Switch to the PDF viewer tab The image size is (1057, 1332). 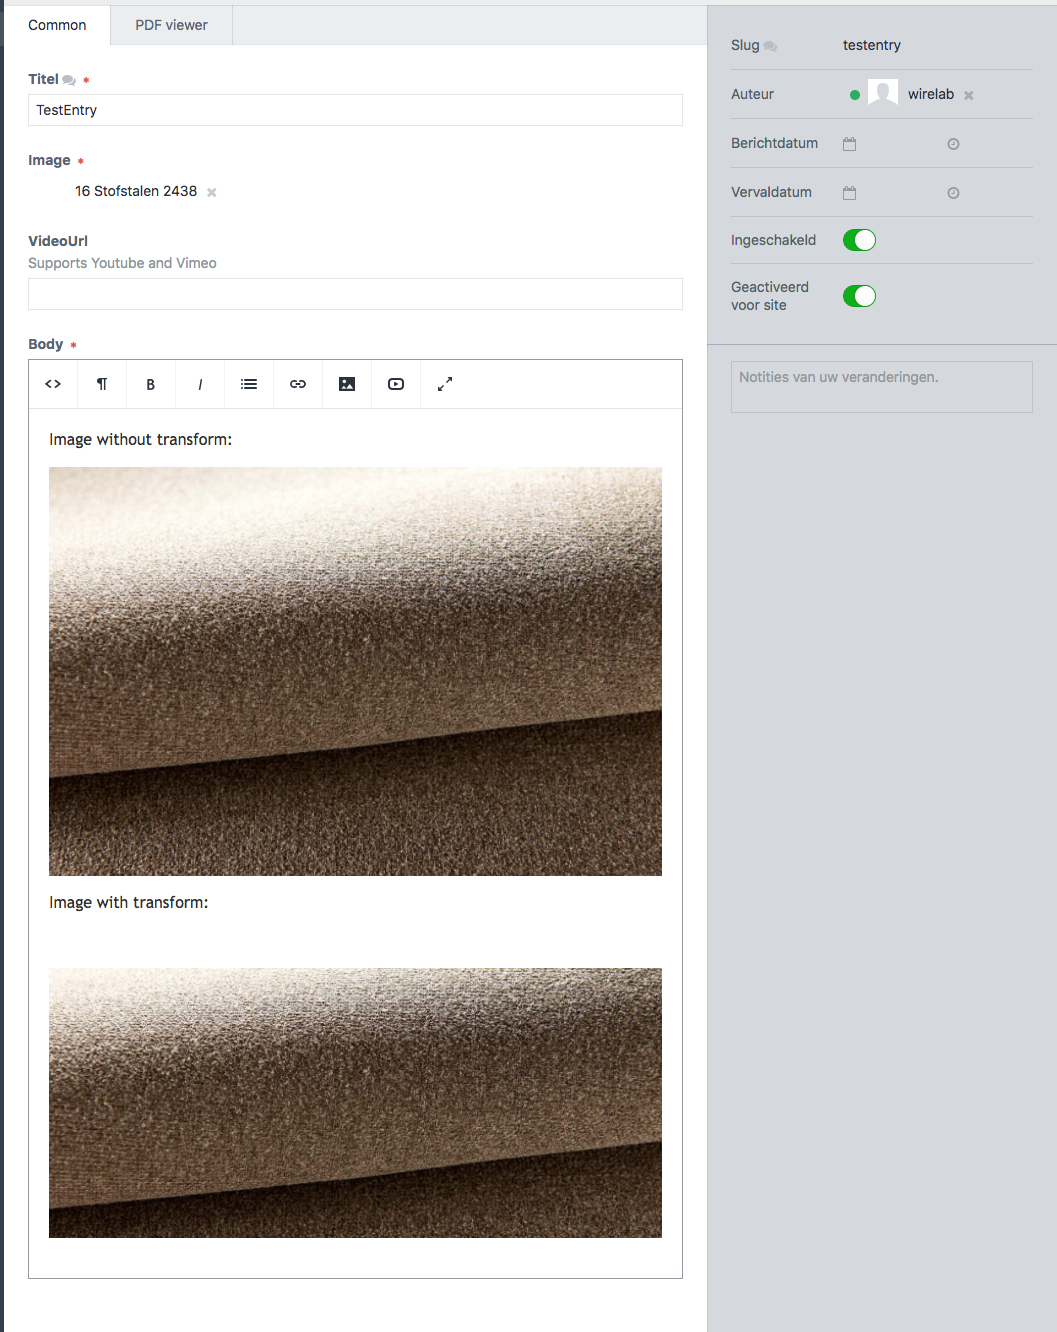170,24
